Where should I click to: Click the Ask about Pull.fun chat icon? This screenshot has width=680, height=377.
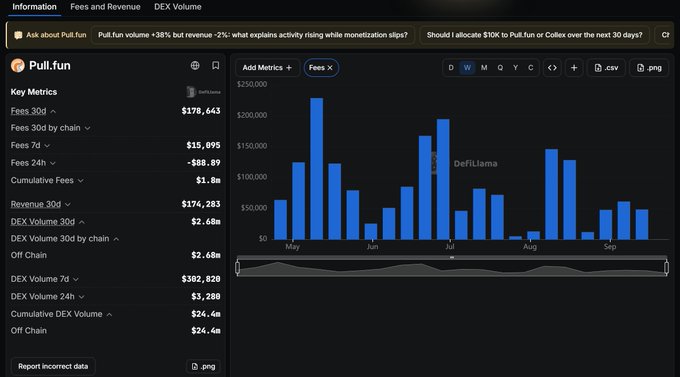(18, 35)
